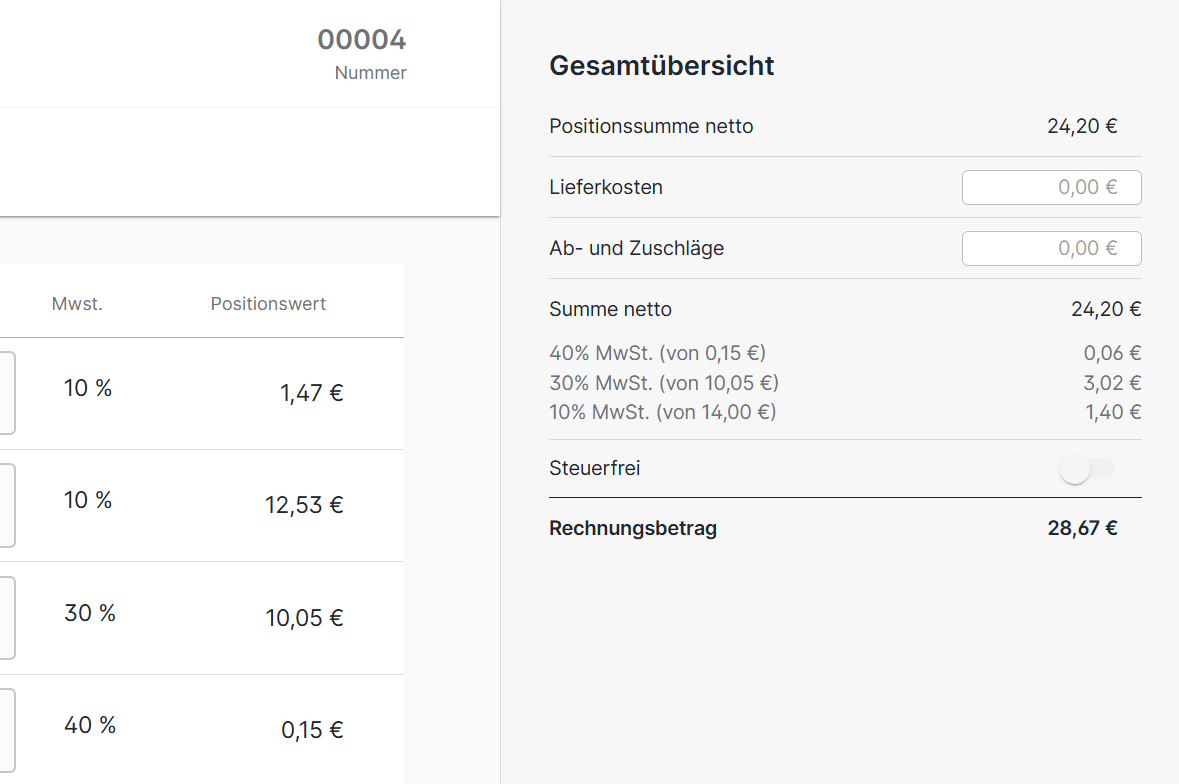Viewport: 1179px width, 784px height.
Task: Click the 10,05 € position value
Action: pyautogui.click(x=304, y=618)
